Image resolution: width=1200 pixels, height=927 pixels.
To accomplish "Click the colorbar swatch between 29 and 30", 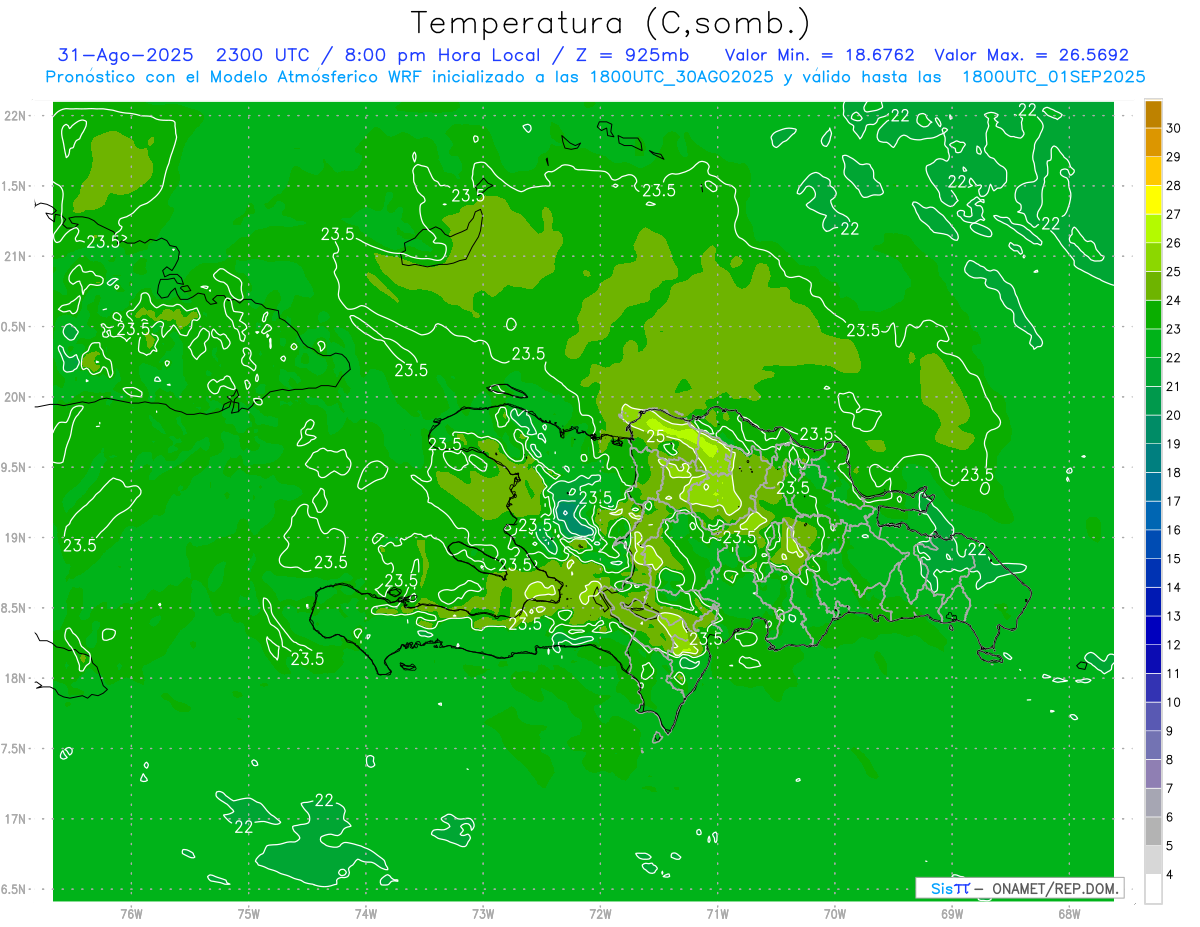I will click(1153, 143).
